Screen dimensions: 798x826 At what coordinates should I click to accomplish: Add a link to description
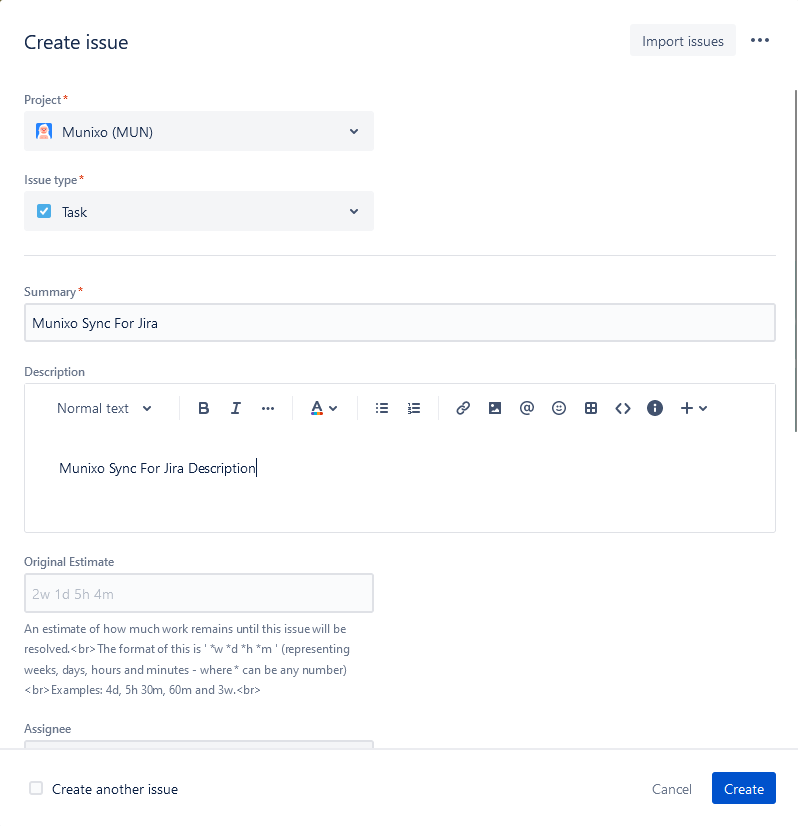tap(463, 408)
